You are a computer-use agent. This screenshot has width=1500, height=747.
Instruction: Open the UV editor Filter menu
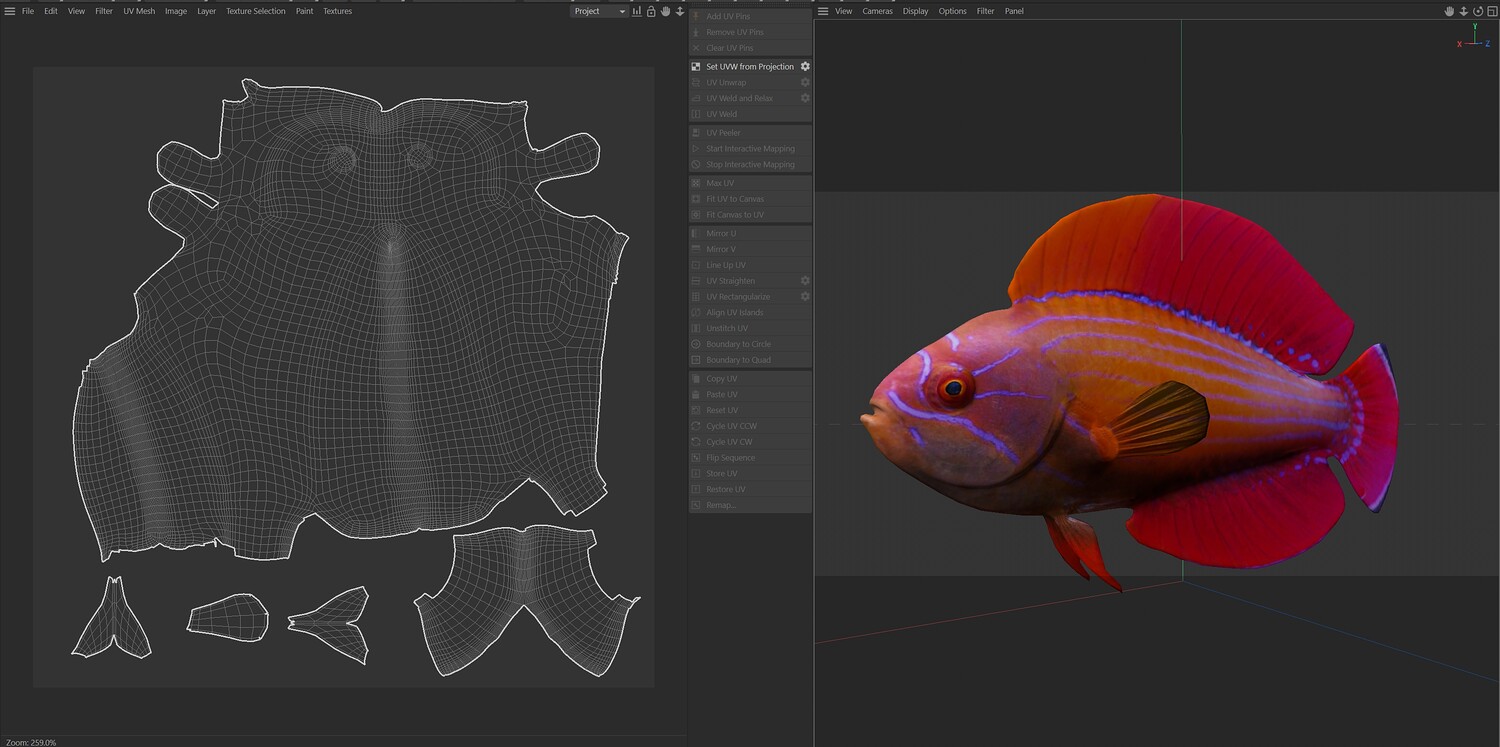[104, 11]
